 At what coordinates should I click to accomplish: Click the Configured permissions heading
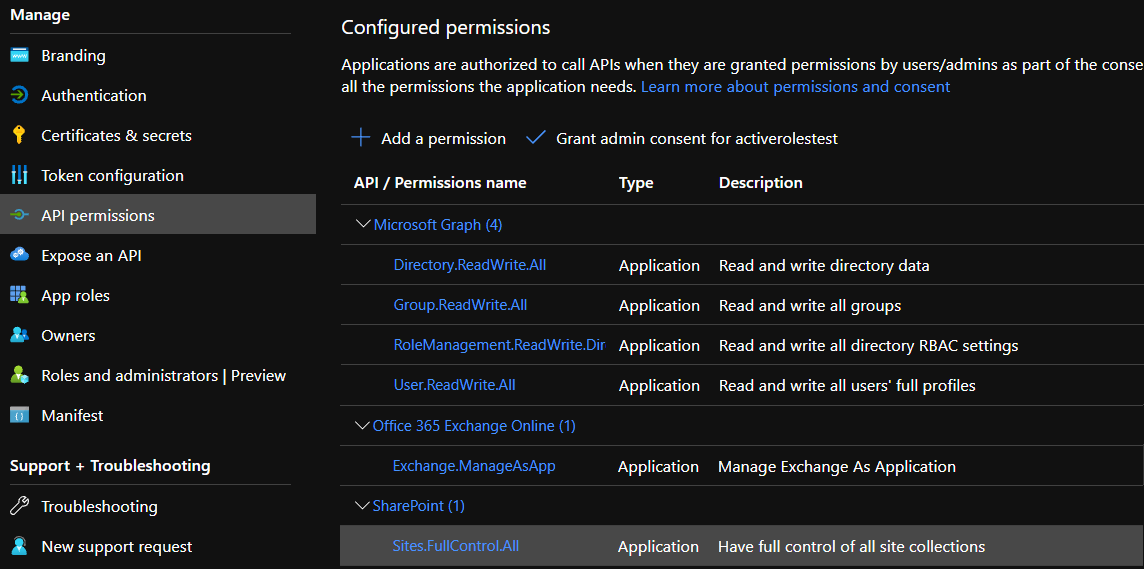coord(446,28)
